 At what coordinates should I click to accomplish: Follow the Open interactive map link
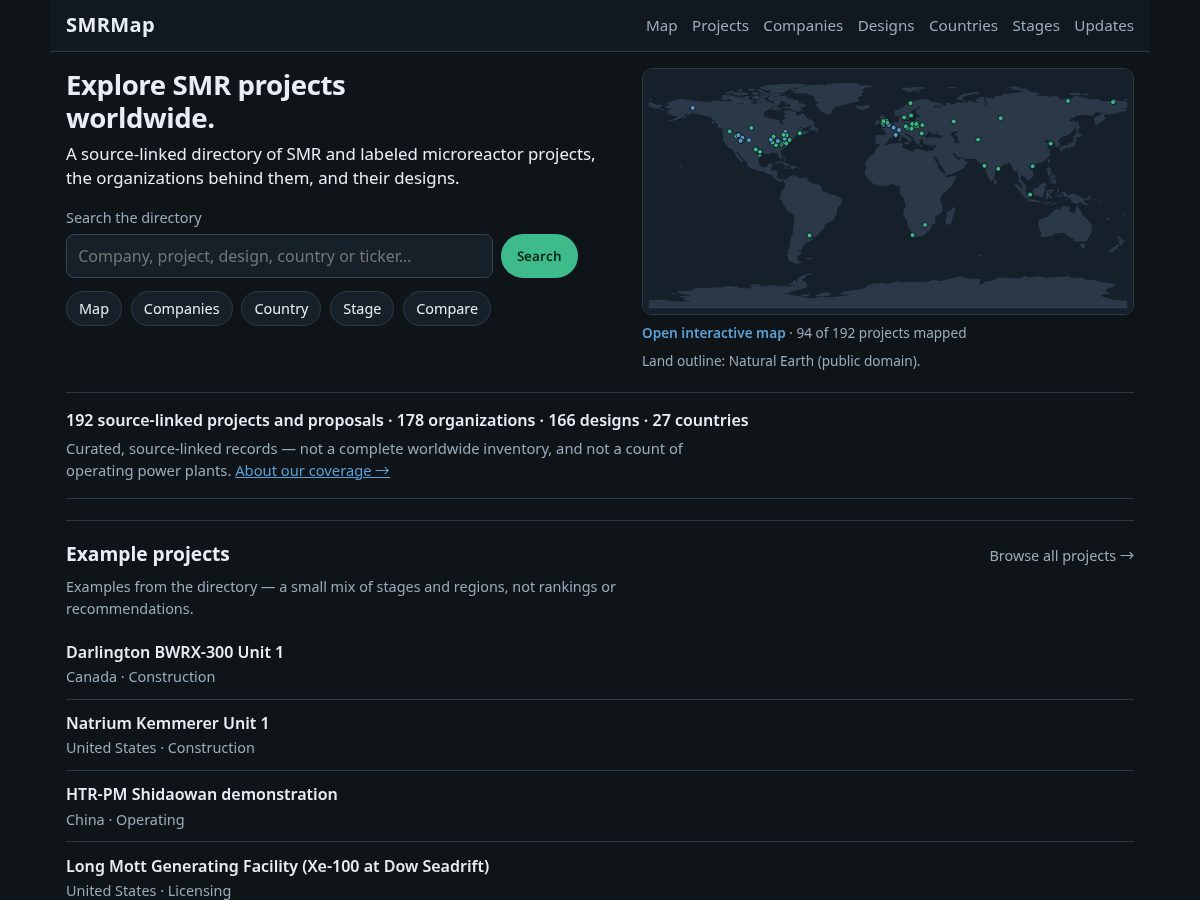[x=714, y=333]
